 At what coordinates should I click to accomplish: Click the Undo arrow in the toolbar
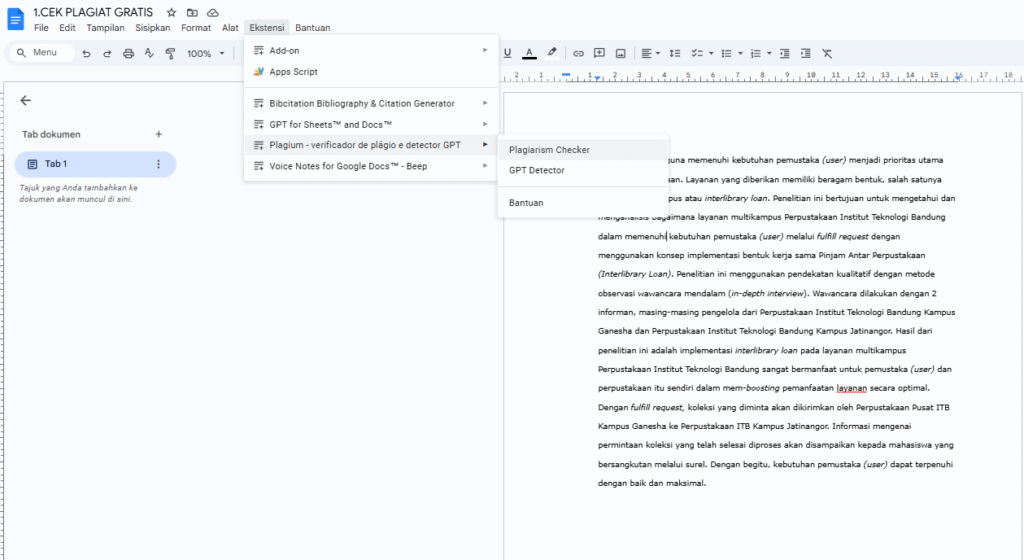point(86,54)
